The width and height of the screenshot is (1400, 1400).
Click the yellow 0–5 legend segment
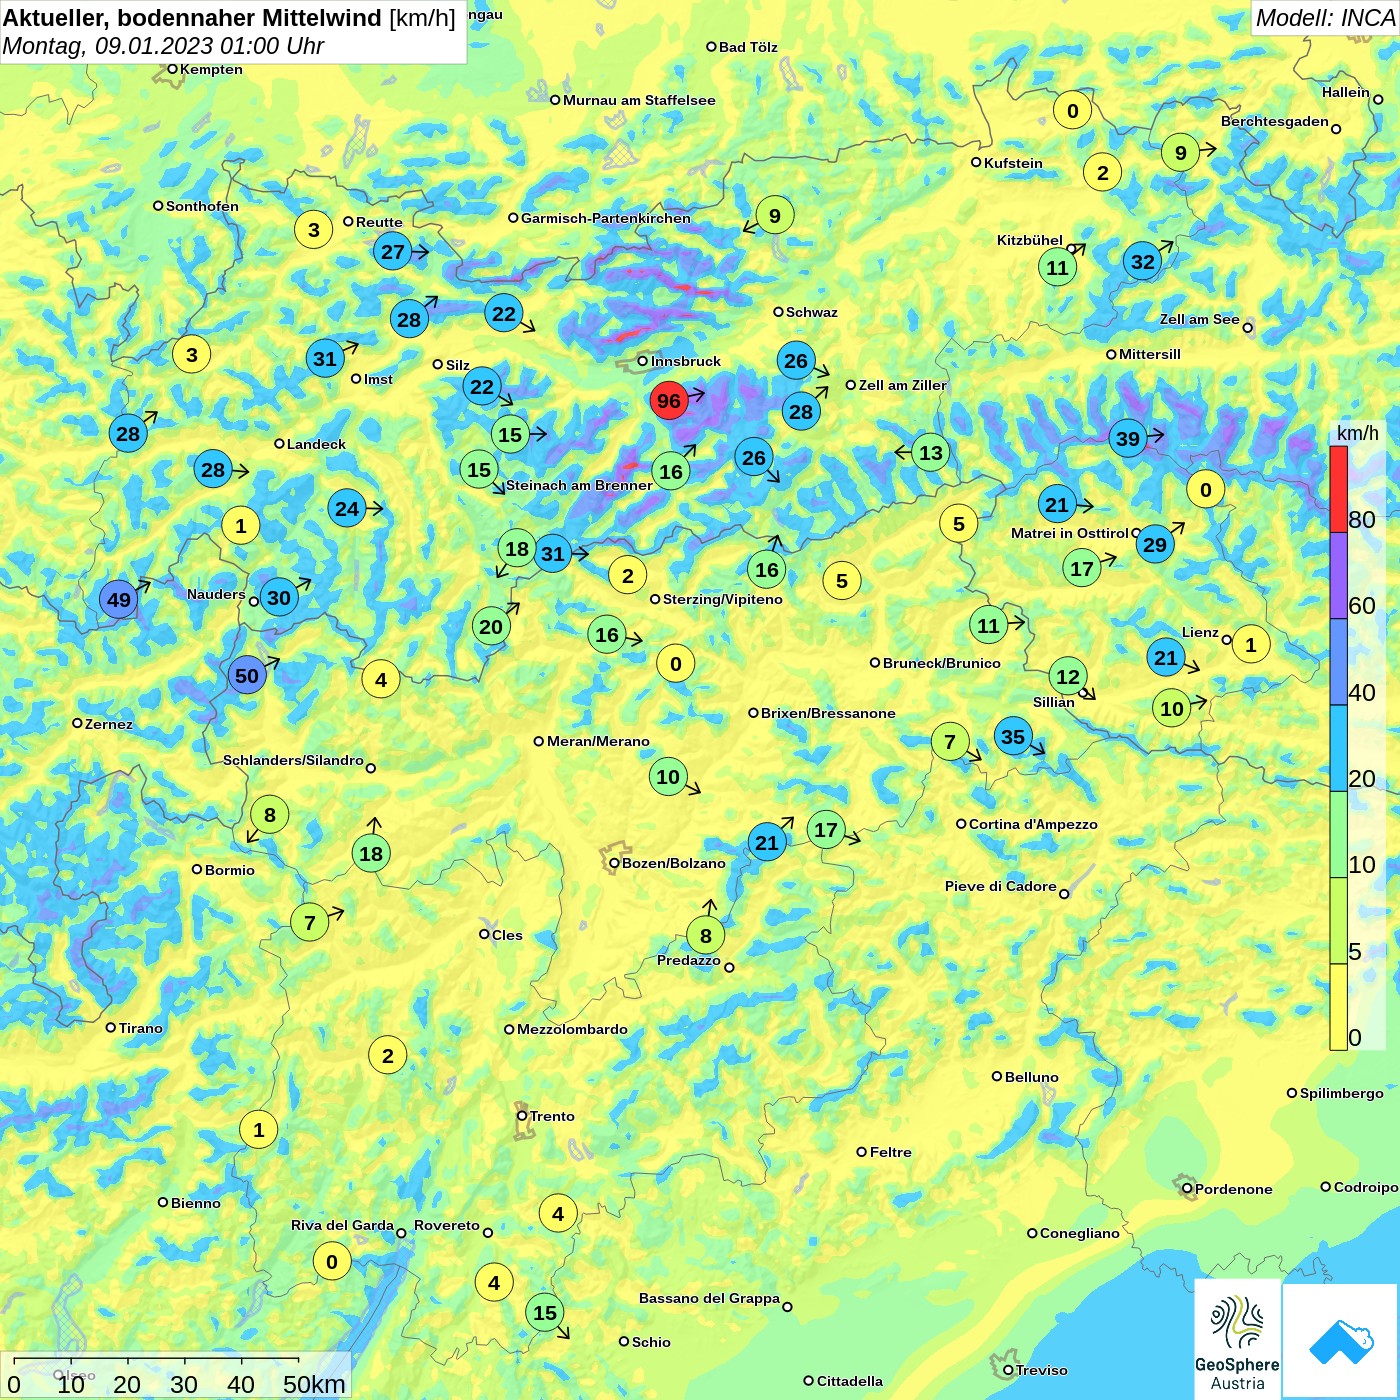1338,1007
